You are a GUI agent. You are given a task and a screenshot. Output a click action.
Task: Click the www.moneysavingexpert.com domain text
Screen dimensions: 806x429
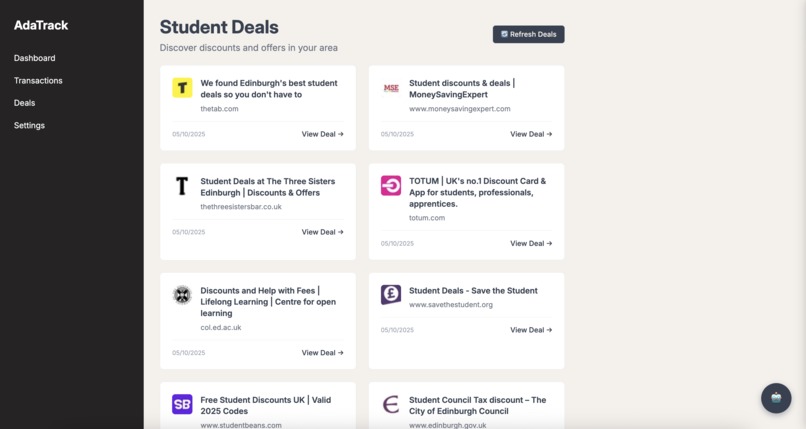tap(460, 109)
